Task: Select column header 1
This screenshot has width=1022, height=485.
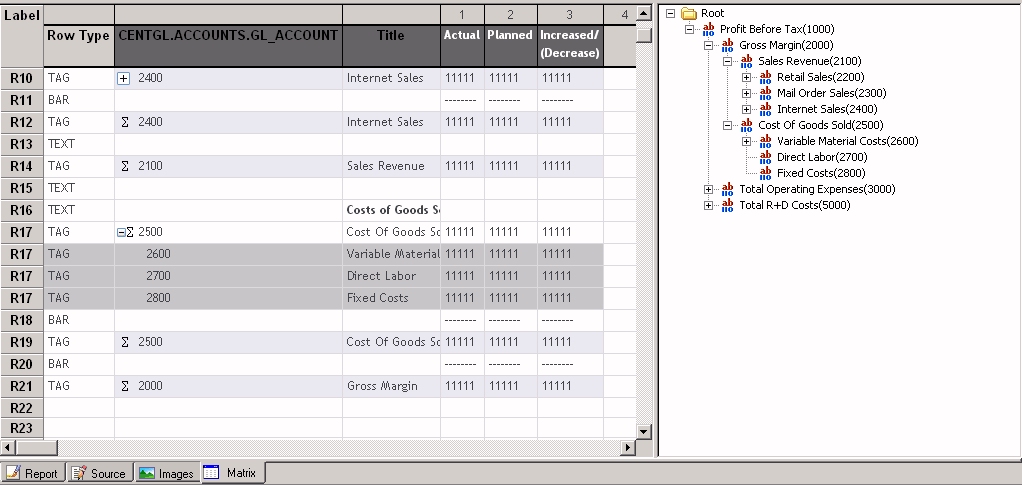Action: pos(462,14)
